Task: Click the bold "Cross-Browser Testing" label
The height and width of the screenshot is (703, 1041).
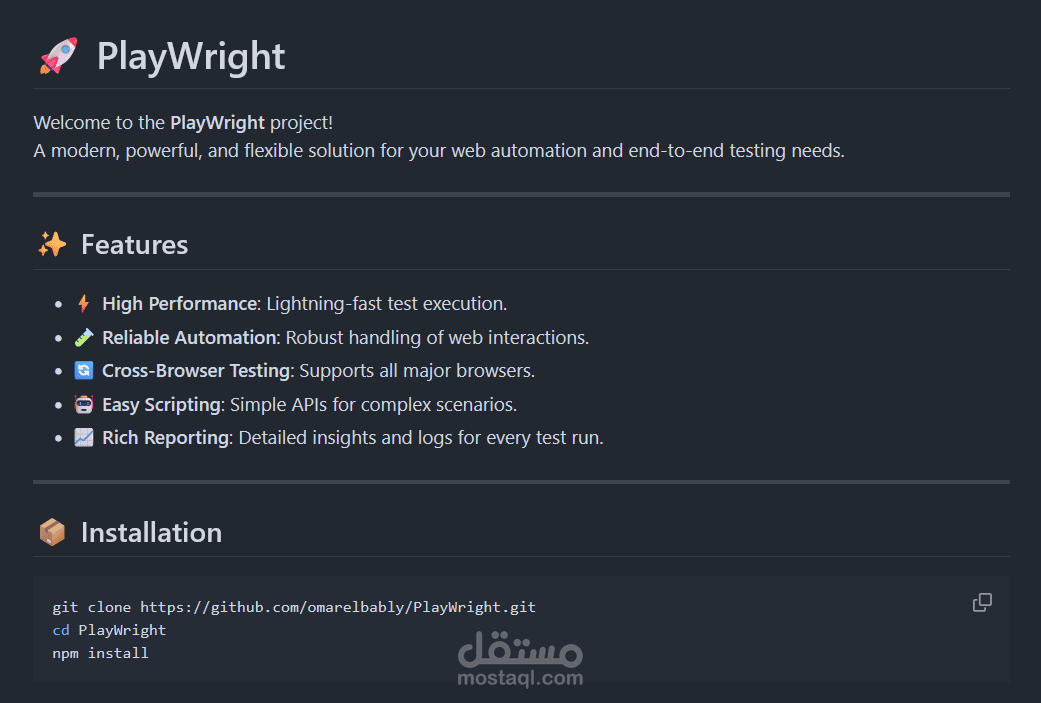Action: 197,370
